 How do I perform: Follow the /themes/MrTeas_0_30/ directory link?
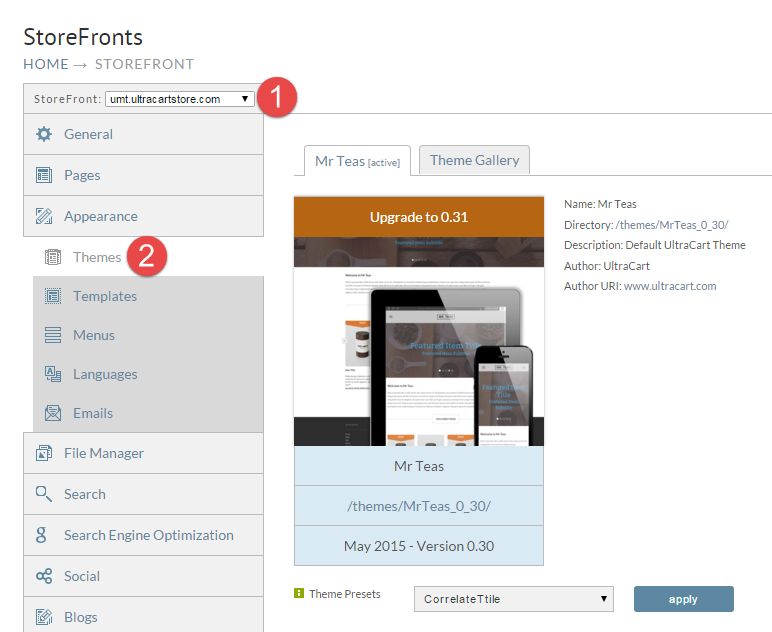click(672, 225)
